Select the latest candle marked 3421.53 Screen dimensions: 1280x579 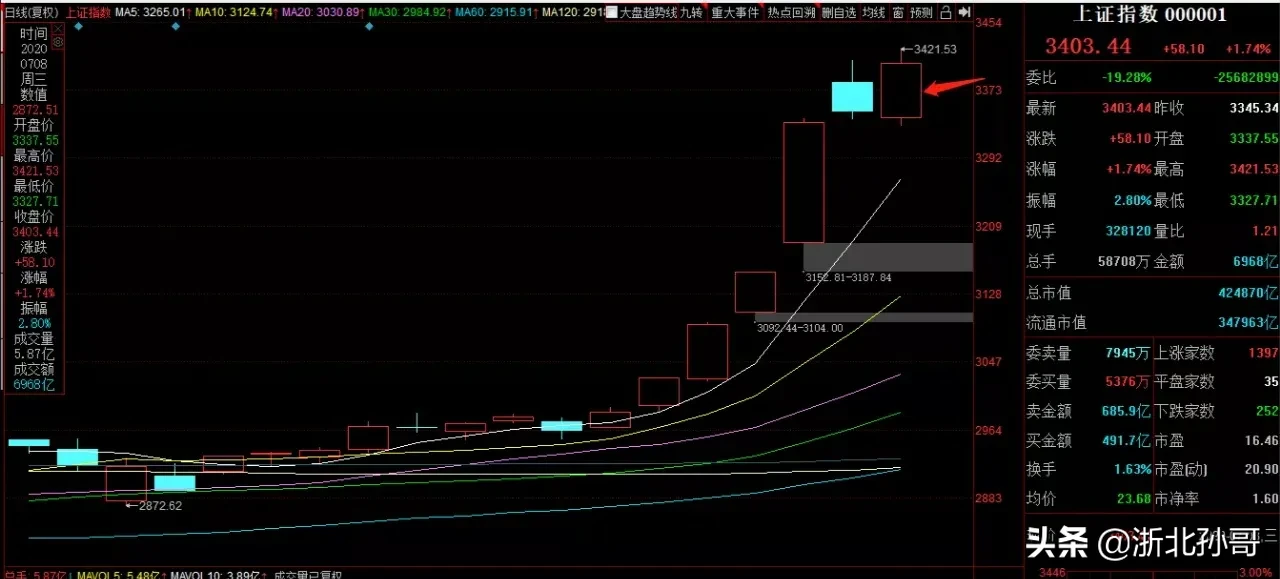(901, 90)
